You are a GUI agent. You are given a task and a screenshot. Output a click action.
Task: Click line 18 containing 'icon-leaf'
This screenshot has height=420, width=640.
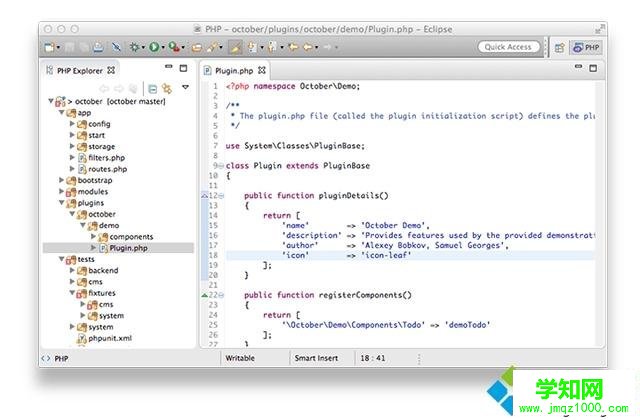click(x=410, y=256)
